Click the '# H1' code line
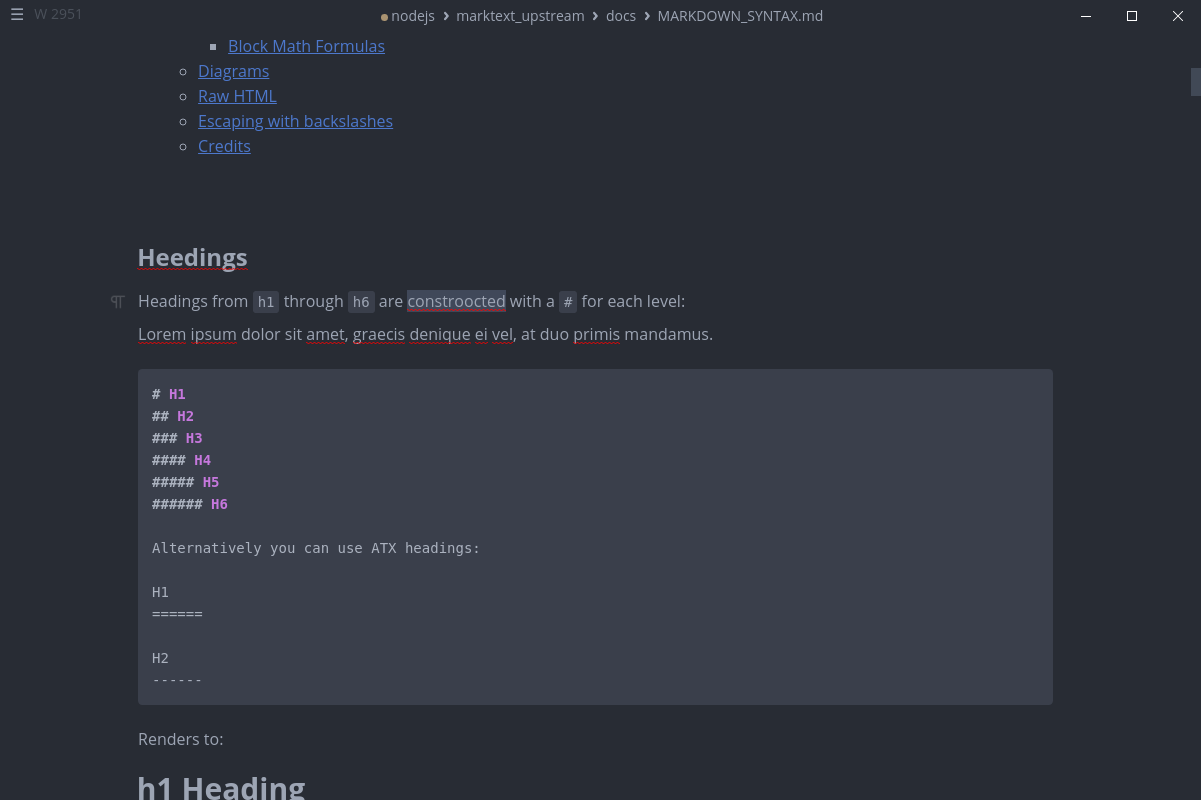This screenshot has width=1201, height=800. pos(169,394)
